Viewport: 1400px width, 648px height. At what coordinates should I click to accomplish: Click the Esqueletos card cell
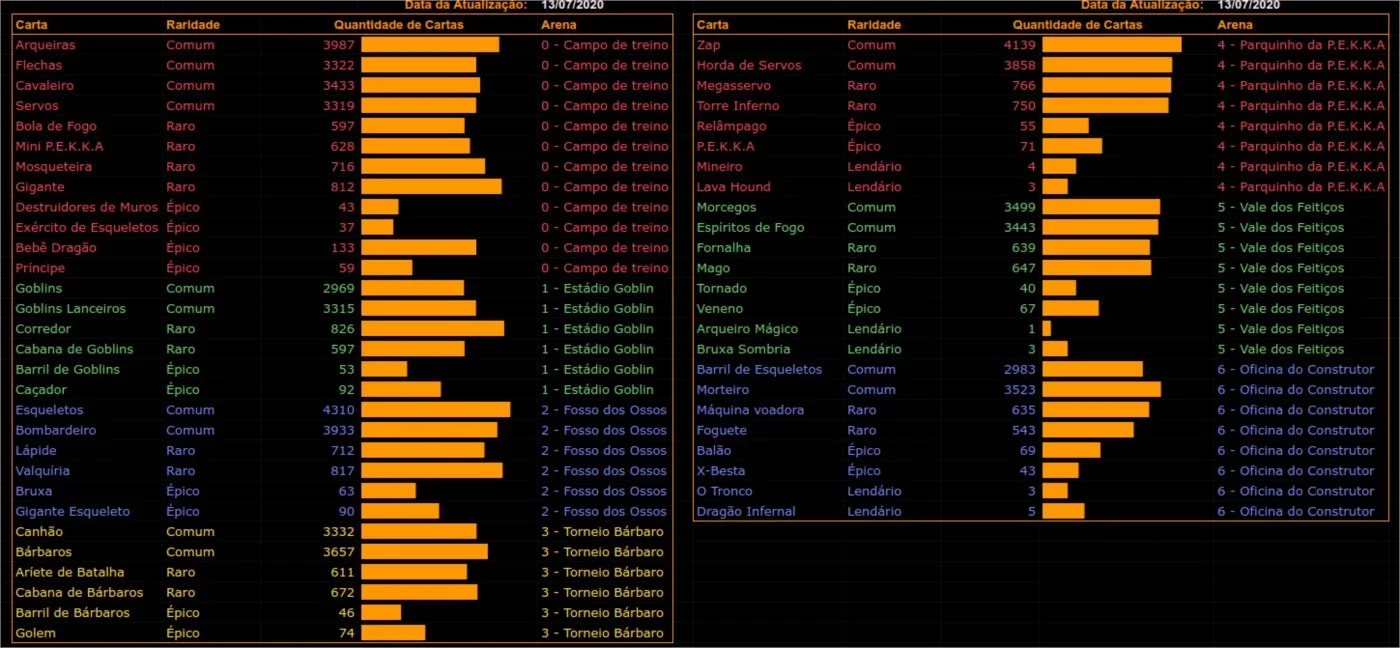[x=49, y=410]
